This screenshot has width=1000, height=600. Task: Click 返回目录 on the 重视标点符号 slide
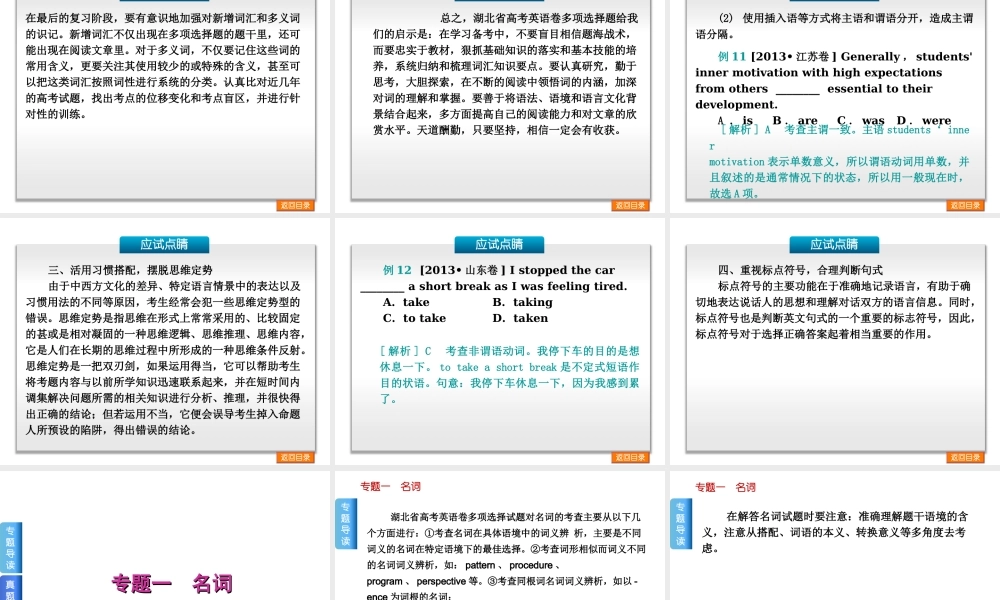point(965,457)
